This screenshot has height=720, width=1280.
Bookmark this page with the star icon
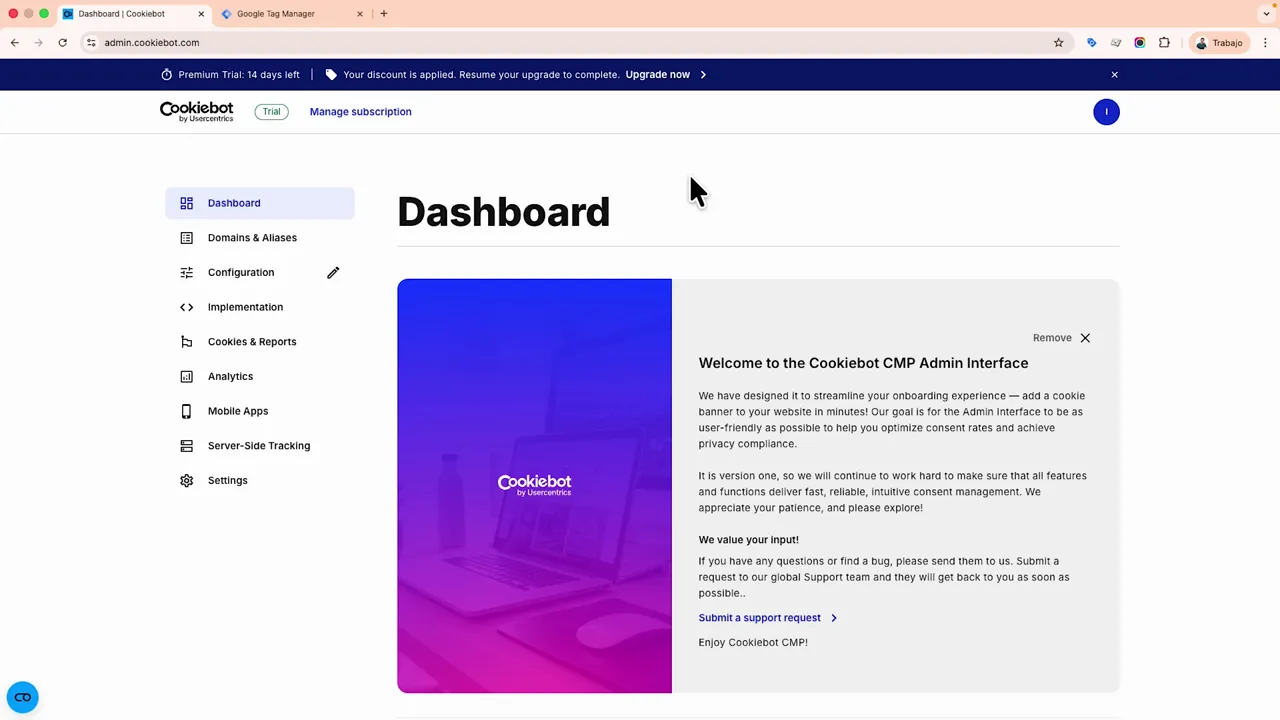pos(1058,43)
